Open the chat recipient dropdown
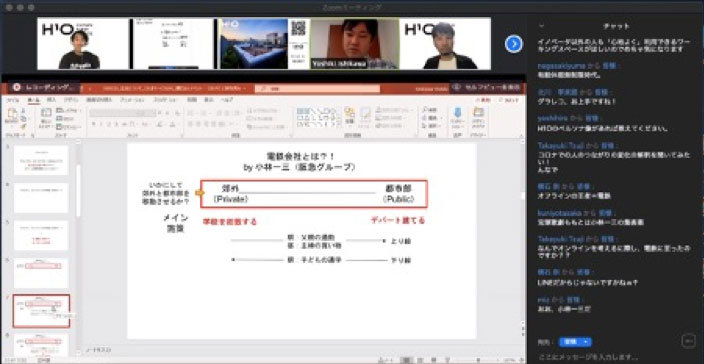Image resolution: width=704 pixels, height=364 pixels. coord(575,342)
